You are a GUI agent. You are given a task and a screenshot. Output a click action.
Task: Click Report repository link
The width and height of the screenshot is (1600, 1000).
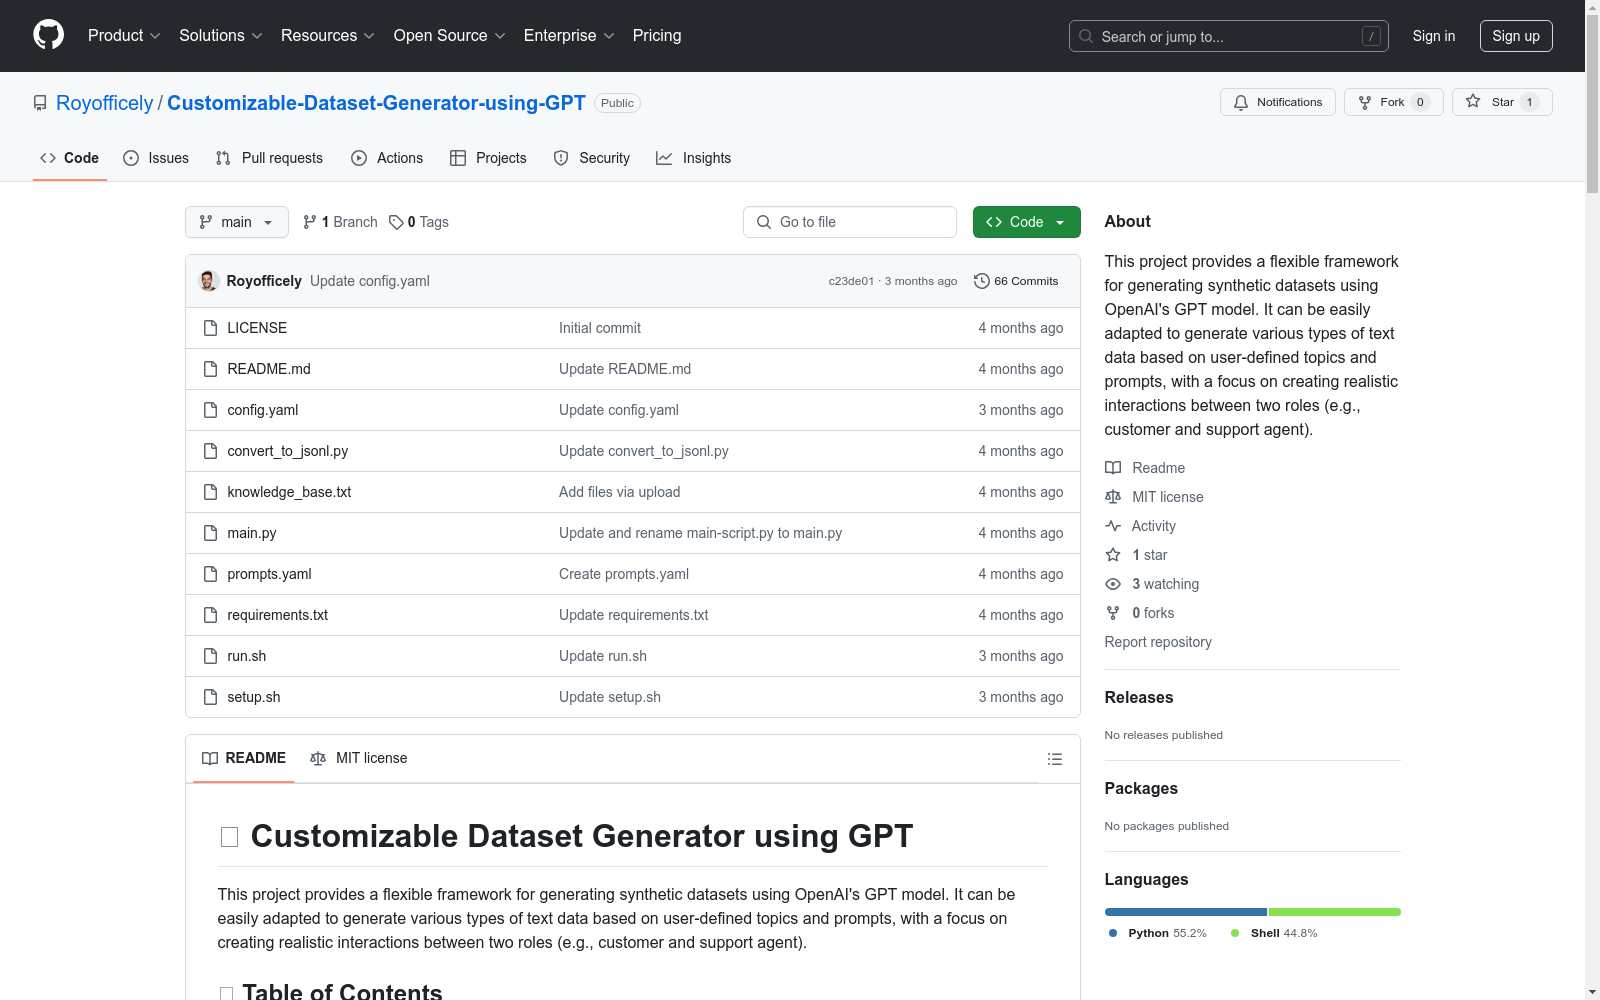click(x=1158, y=642)
